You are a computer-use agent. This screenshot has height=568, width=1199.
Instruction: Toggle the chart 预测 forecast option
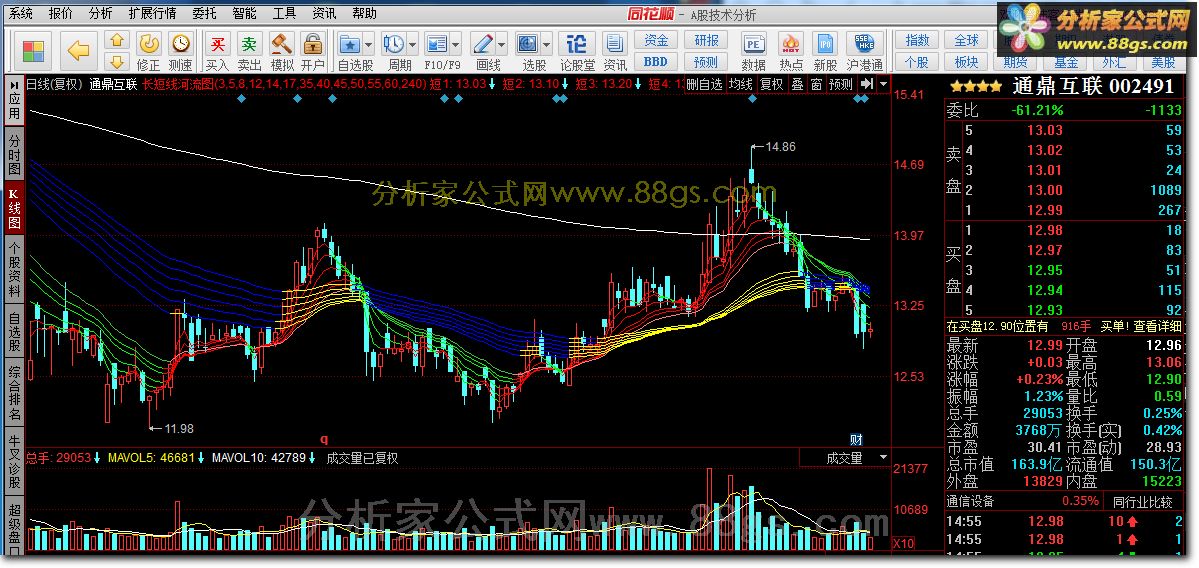[x=840, y=84]
